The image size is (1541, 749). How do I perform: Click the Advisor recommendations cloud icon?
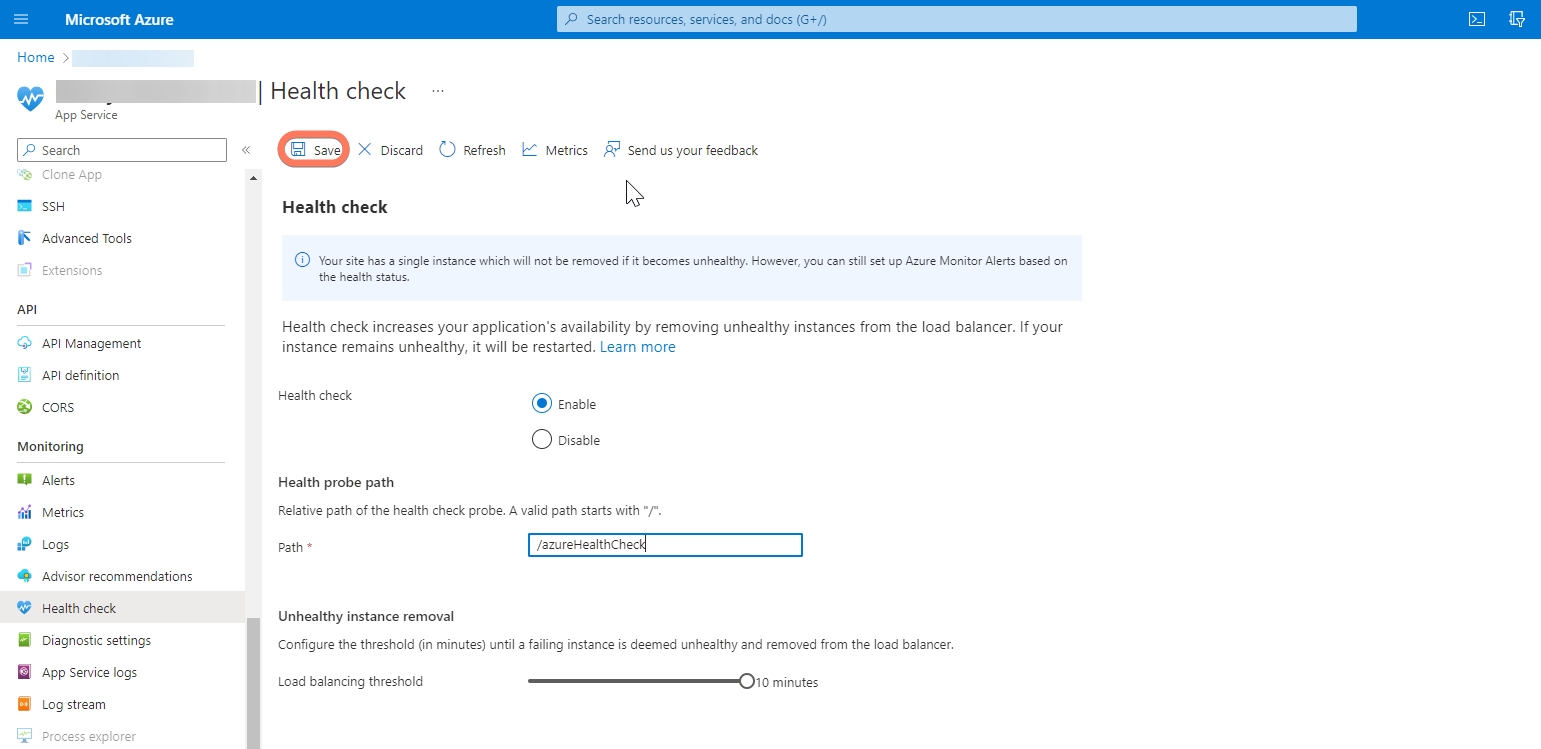[25, 576]
